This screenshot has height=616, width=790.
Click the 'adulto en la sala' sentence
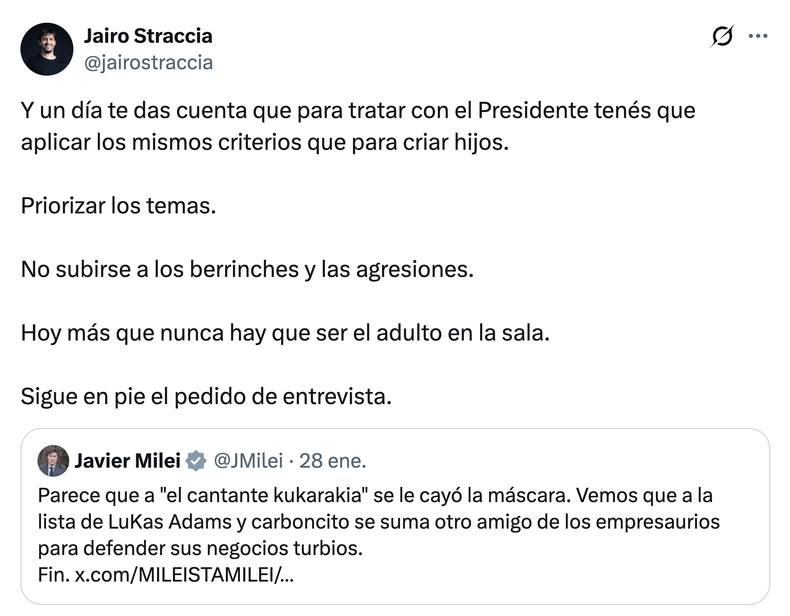[x=286, y=333]
